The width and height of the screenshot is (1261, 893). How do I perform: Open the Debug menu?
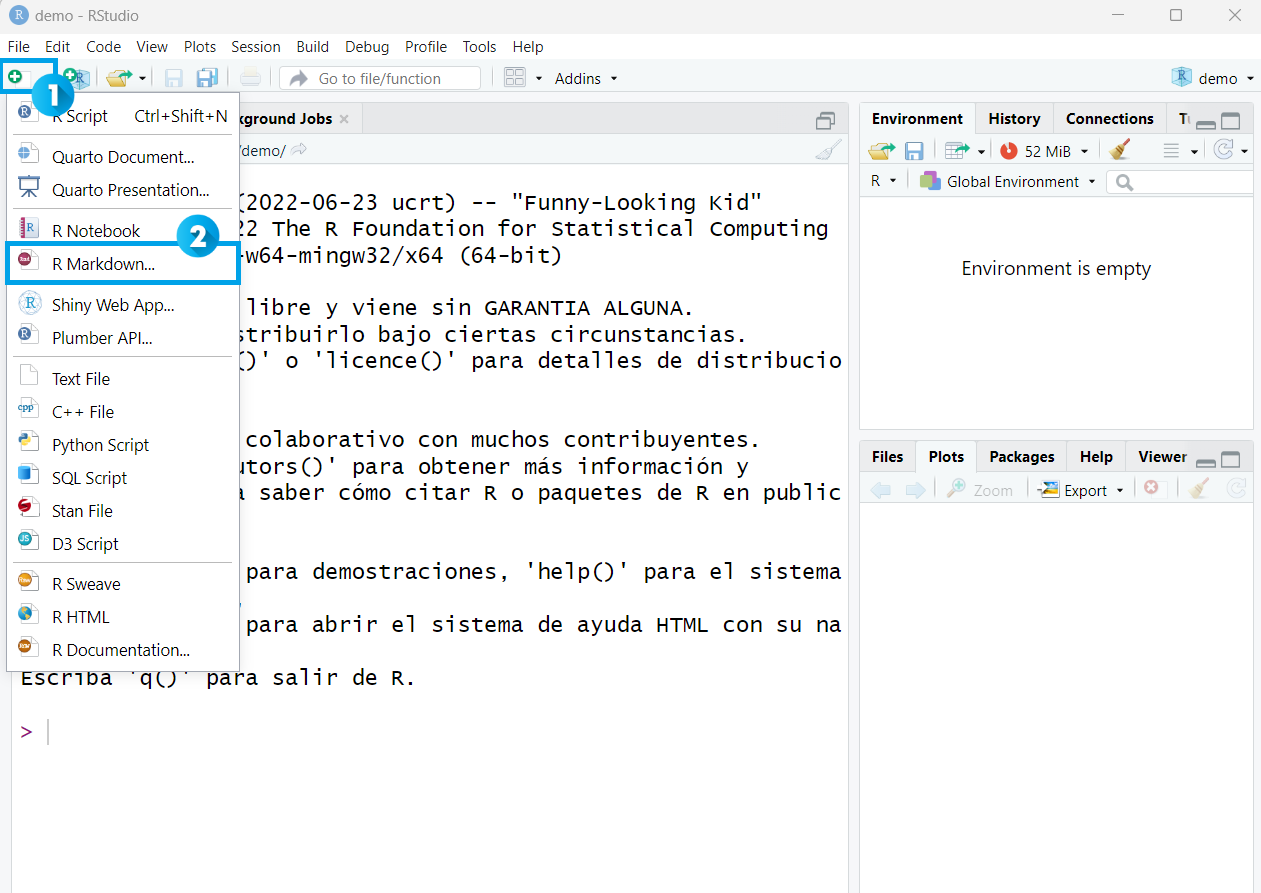coord(367,47)
